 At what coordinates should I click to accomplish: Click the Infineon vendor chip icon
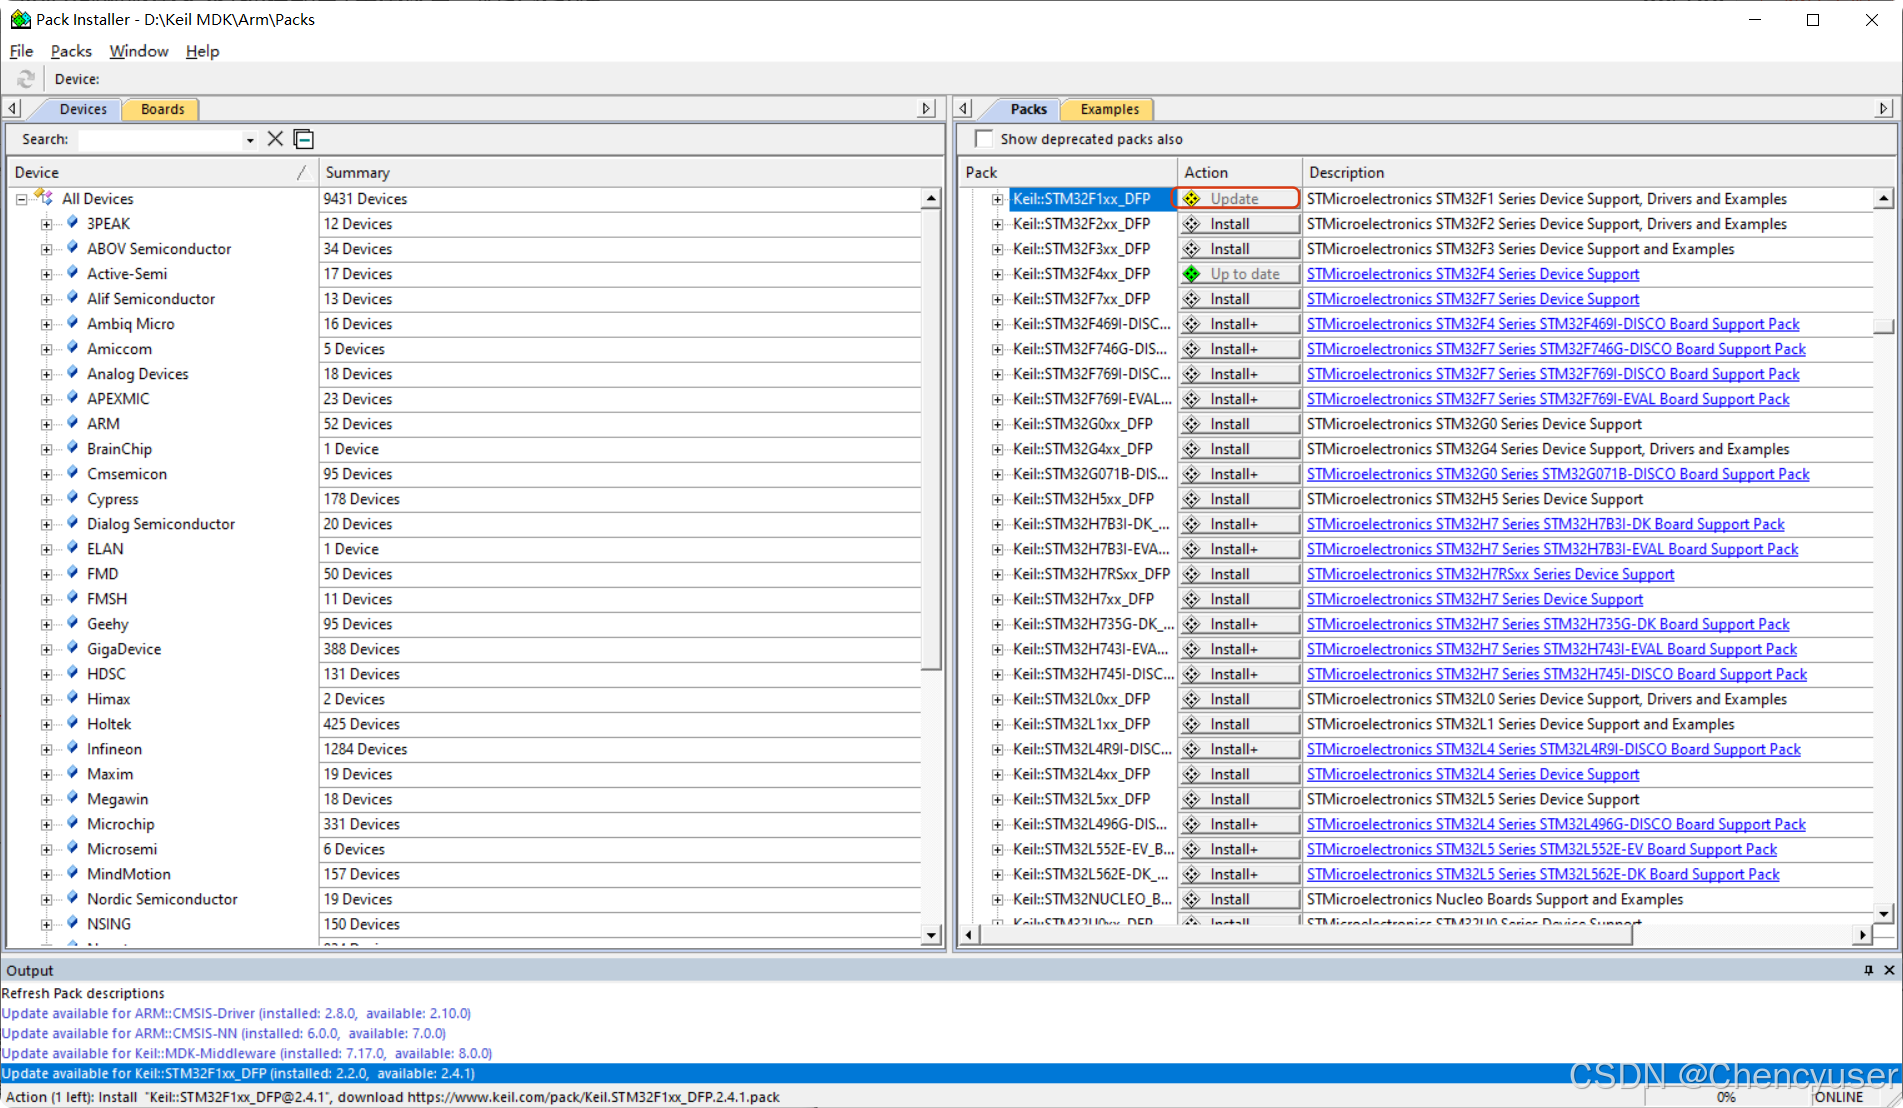click(x=72, y=748)
